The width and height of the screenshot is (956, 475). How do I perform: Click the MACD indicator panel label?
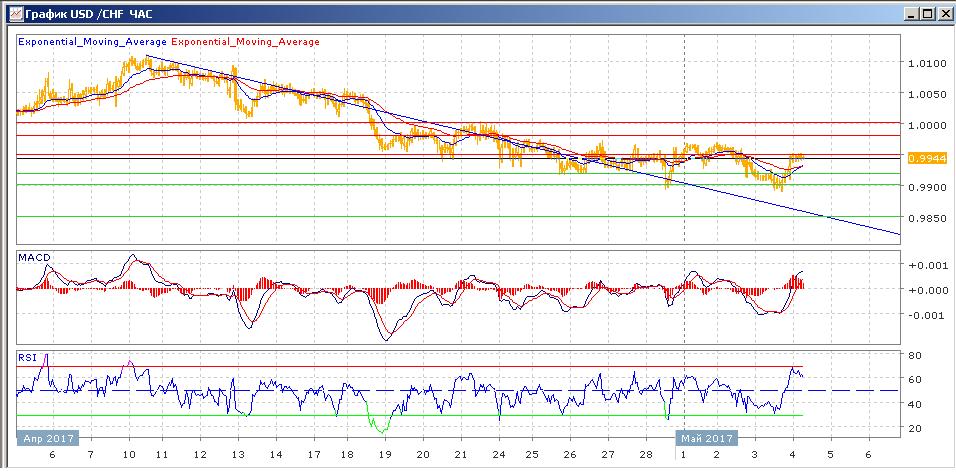(35, 258)
